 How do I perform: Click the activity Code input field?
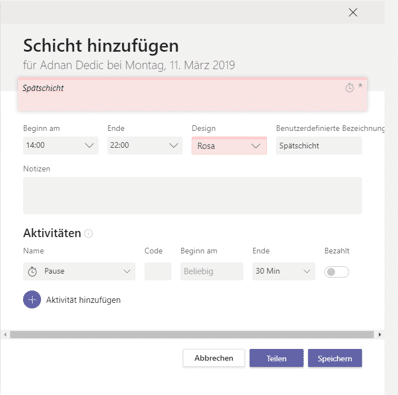click(158, 271)
